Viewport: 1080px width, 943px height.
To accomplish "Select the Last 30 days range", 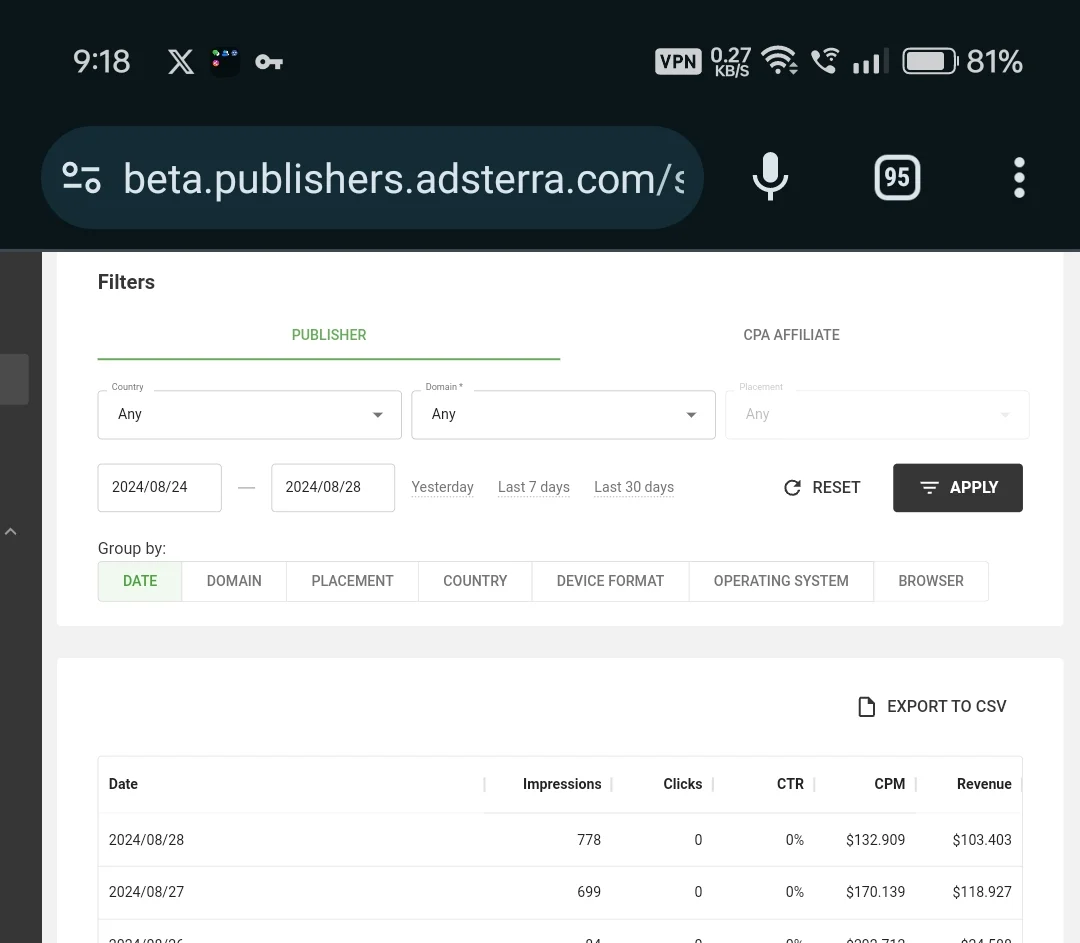I will [x=634, y=487].
